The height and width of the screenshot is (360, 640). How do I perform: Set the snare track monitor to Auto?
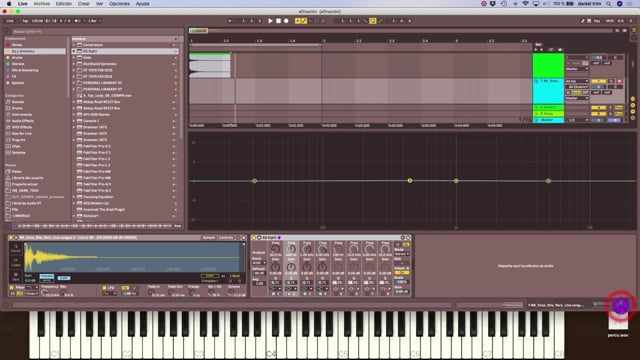[x=577, y=93]
